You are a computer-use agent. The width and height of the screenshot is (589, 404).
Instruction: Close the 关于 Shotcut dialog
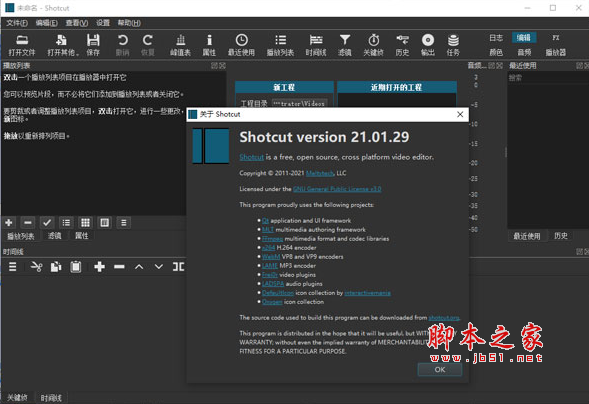tap(460, 115)
